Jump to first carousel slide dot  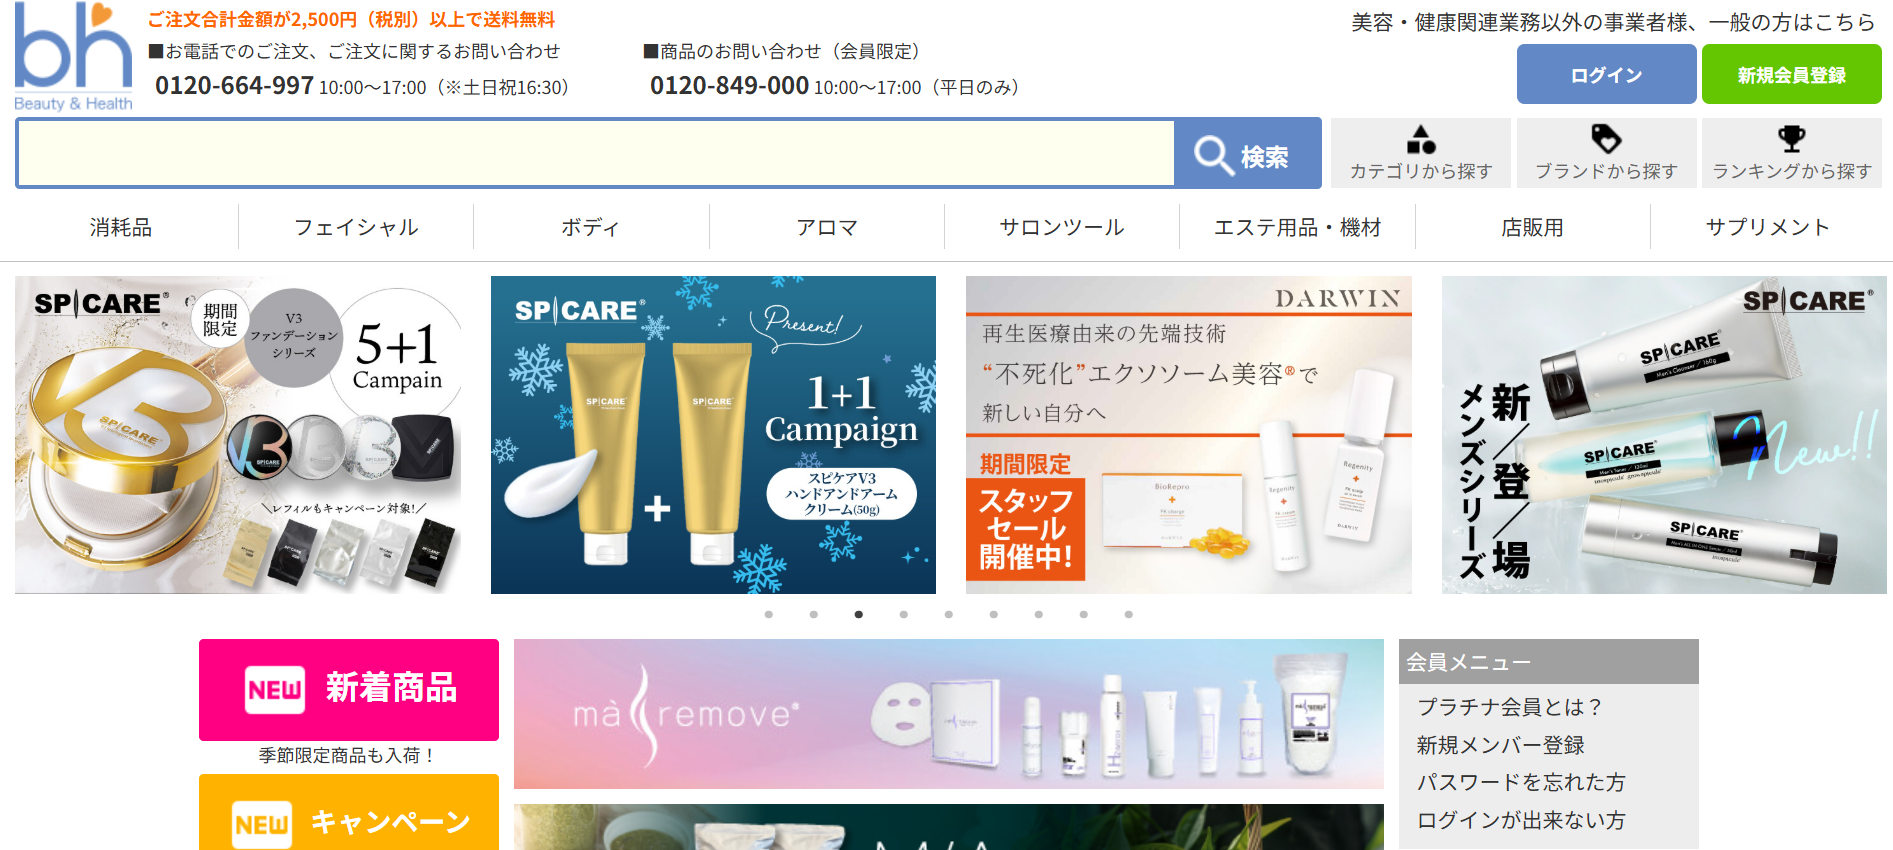[769, 614]
